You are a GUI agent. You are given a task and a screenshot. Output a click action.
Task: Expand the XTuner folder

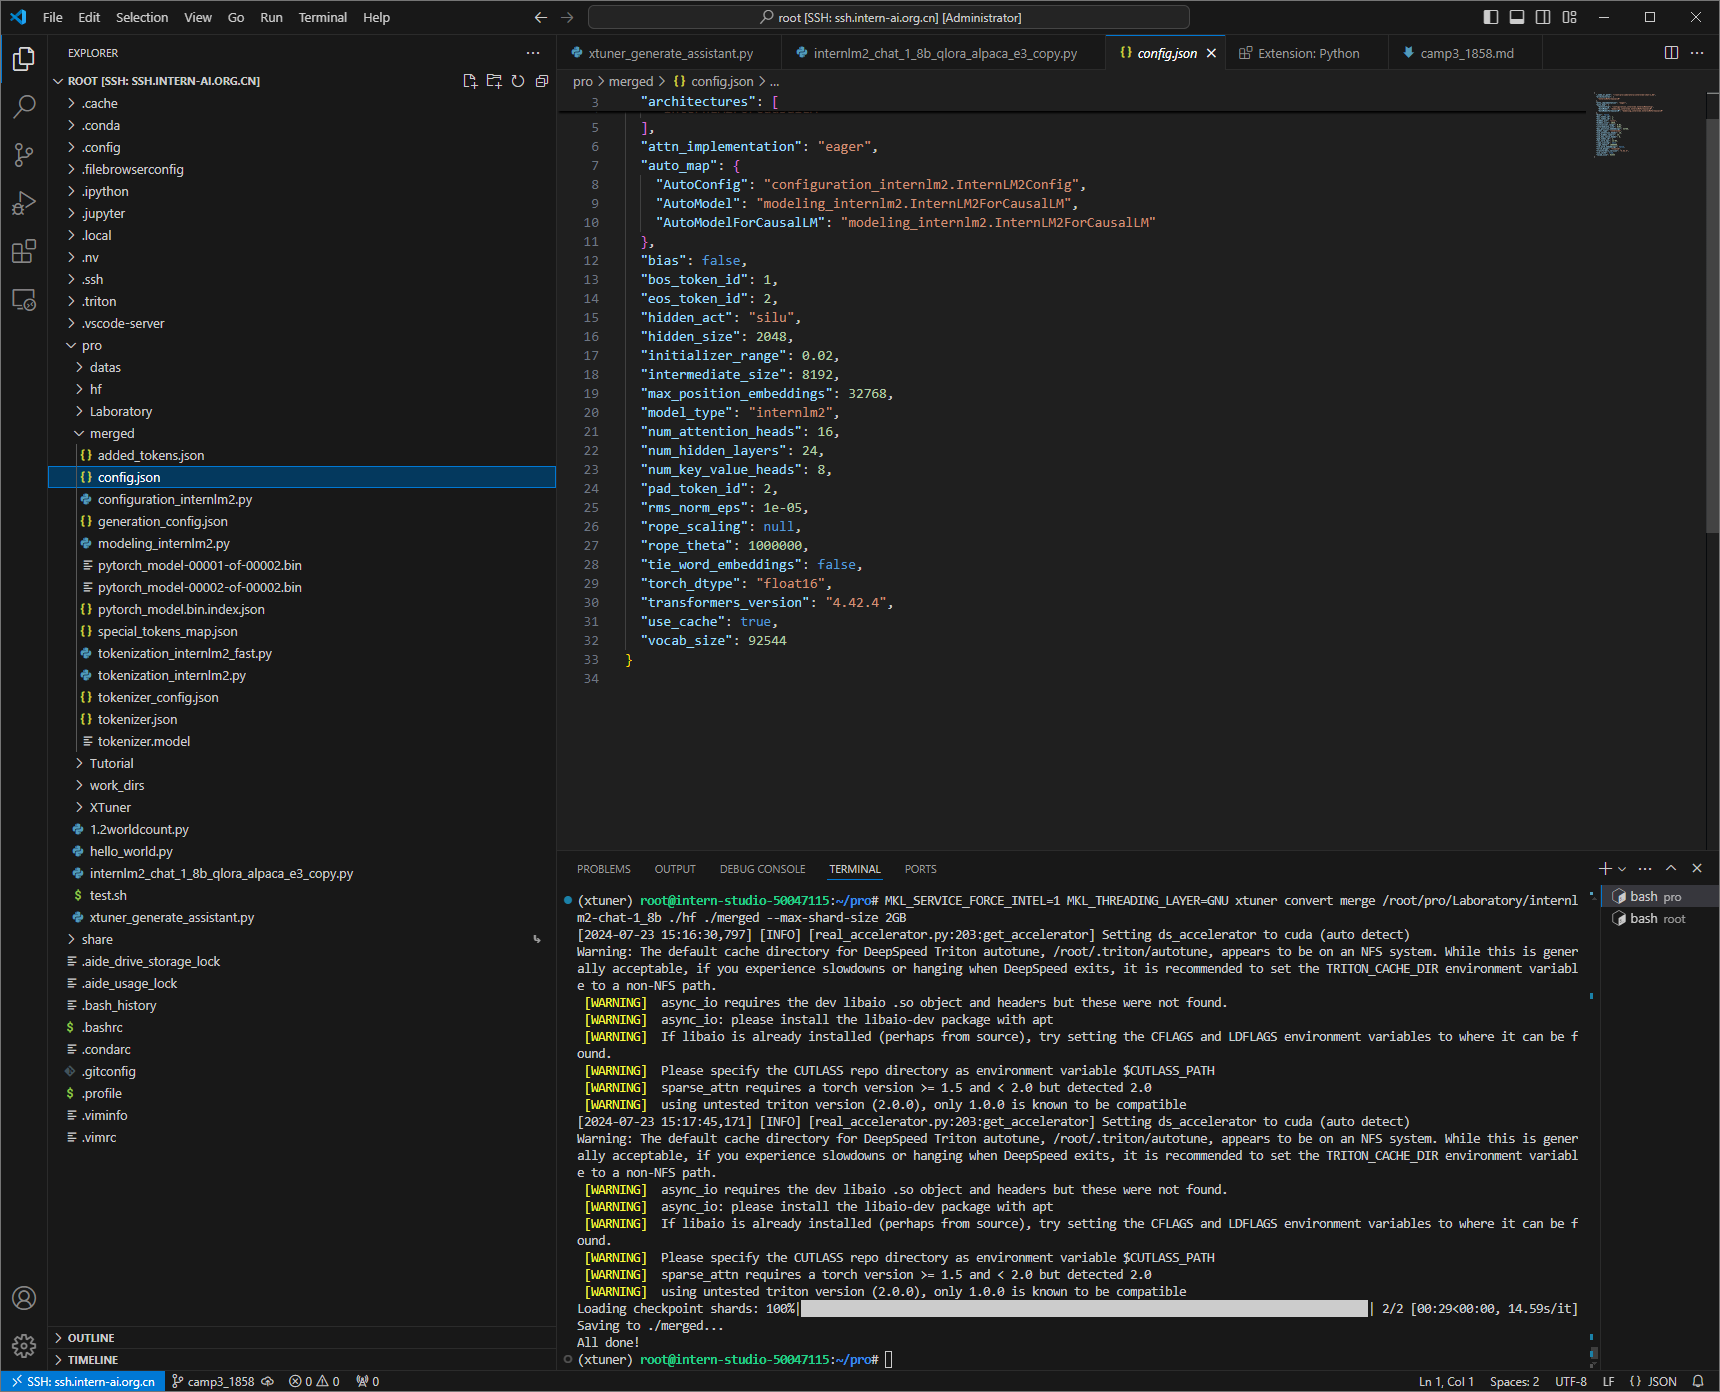pyautogui.click(x=301, y=807)
